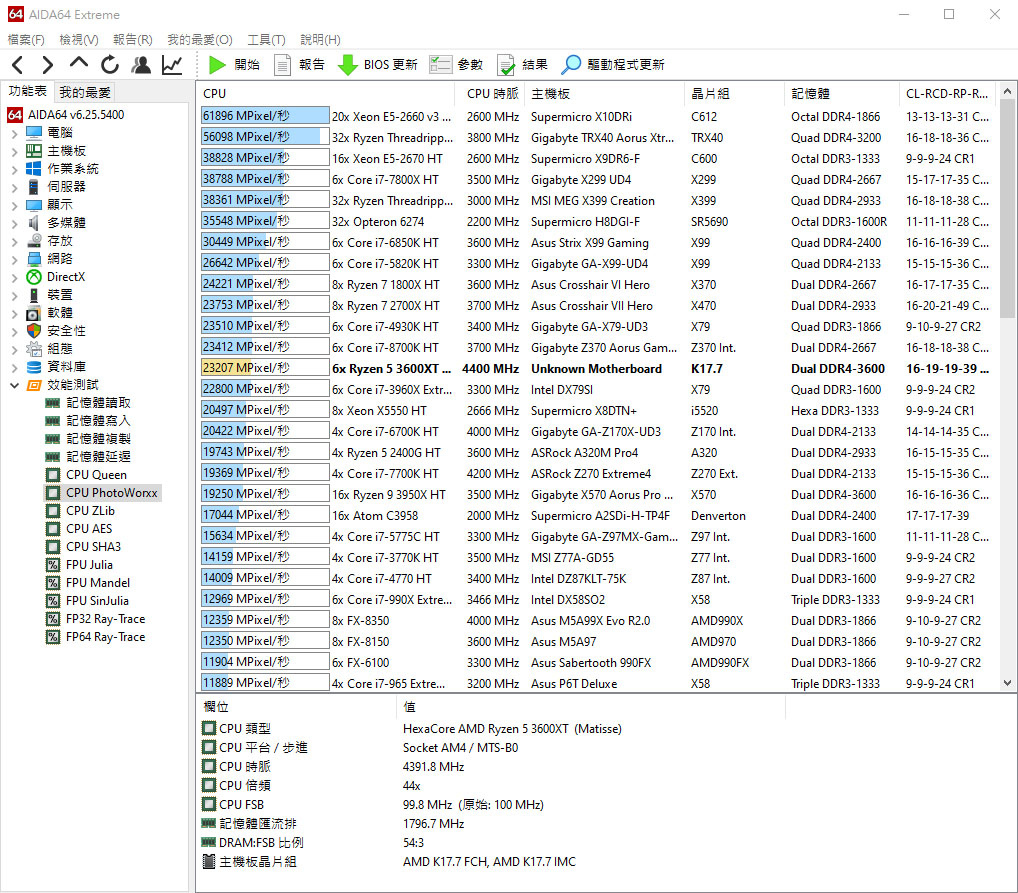Image resolution: width=1018 pixels, height=893 pixels.
Task: Go up one level with Up arrow
Action: coord(79,64)
